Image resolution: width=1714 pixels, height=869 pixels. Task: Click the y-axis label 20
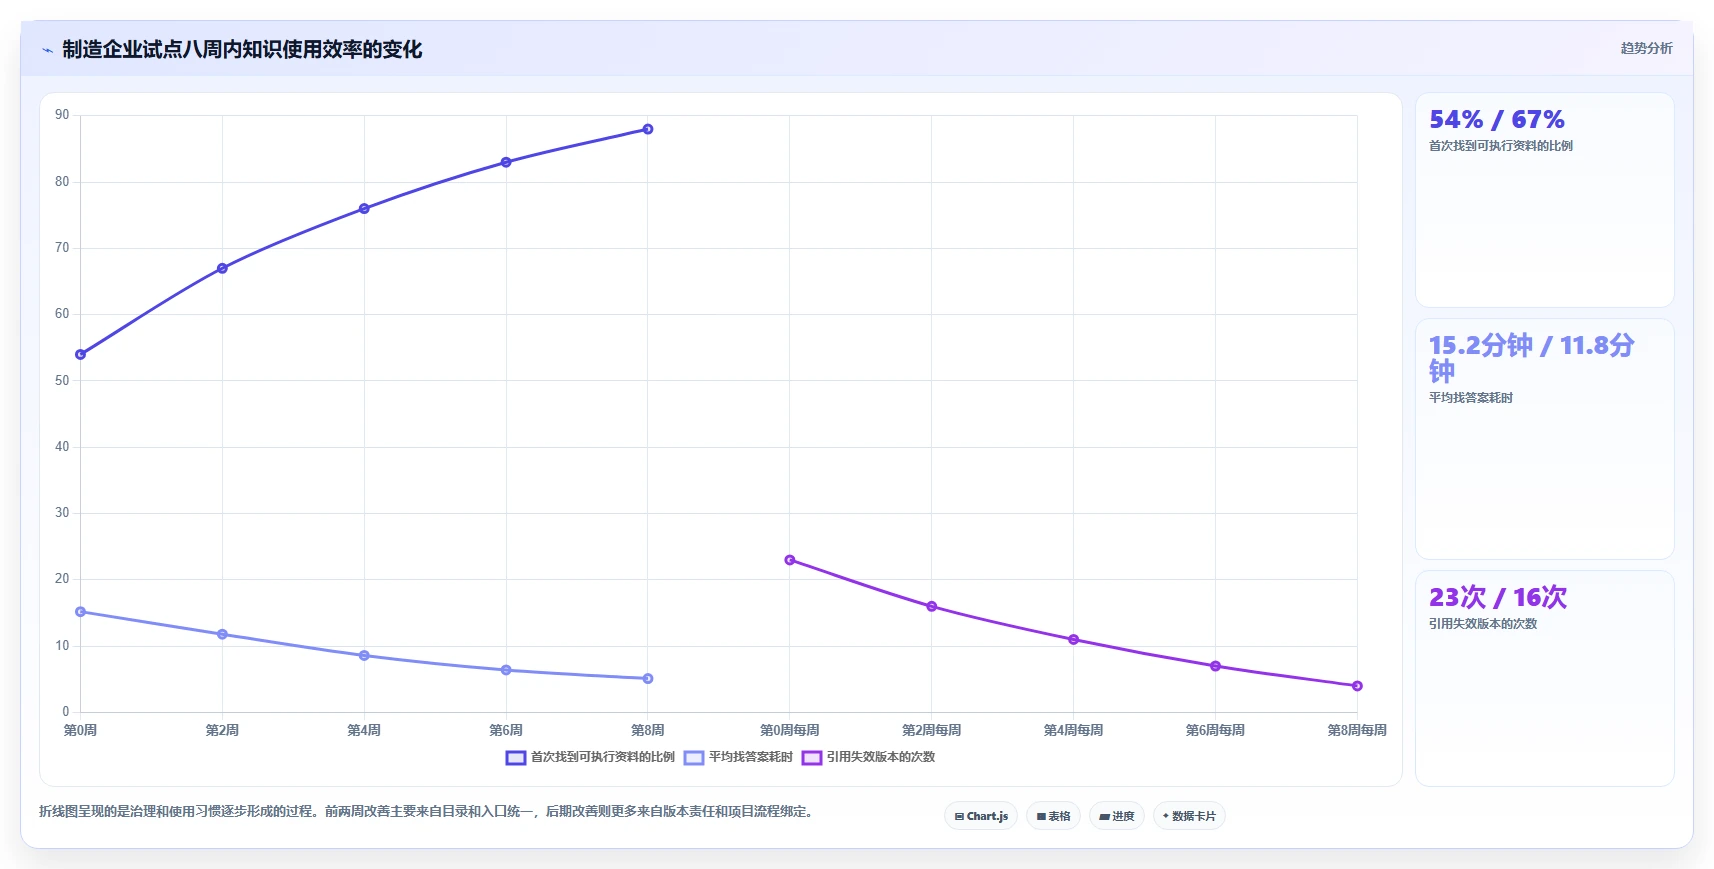coord(62,579)
